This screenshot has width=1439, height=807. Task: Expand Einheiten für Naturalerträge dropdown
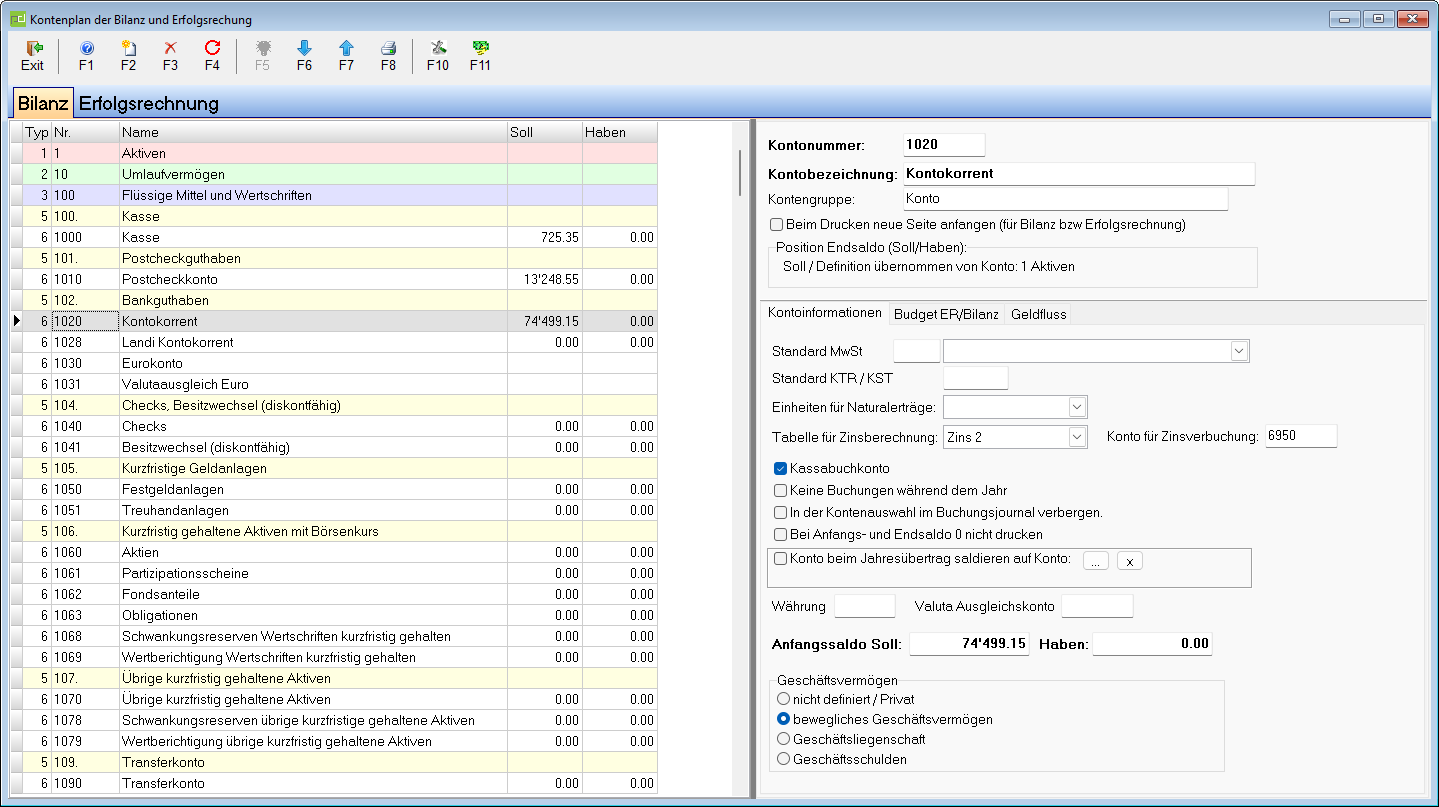(x=1076, y=407)
